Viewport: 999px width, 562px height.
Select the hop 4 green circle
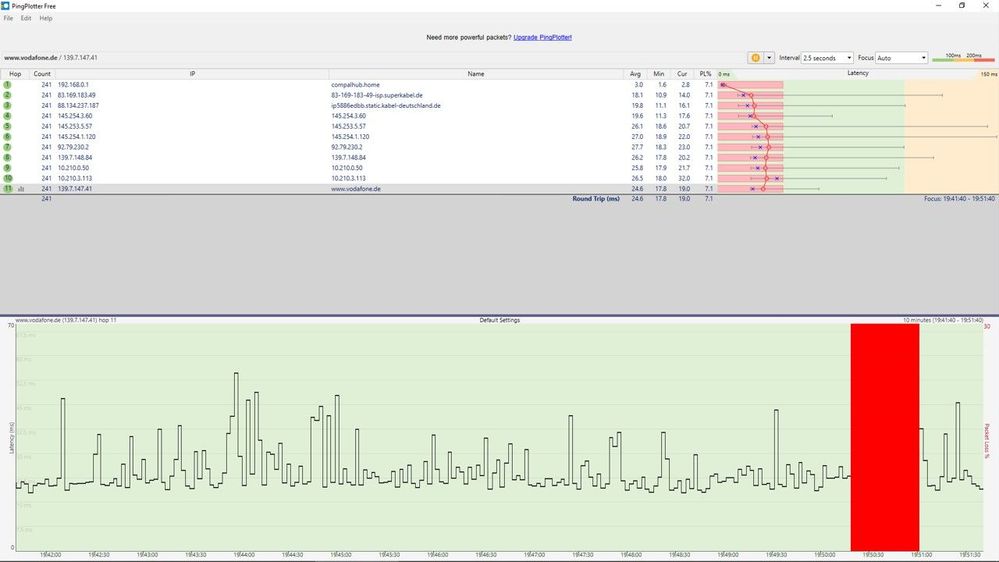tap(8, 116)
